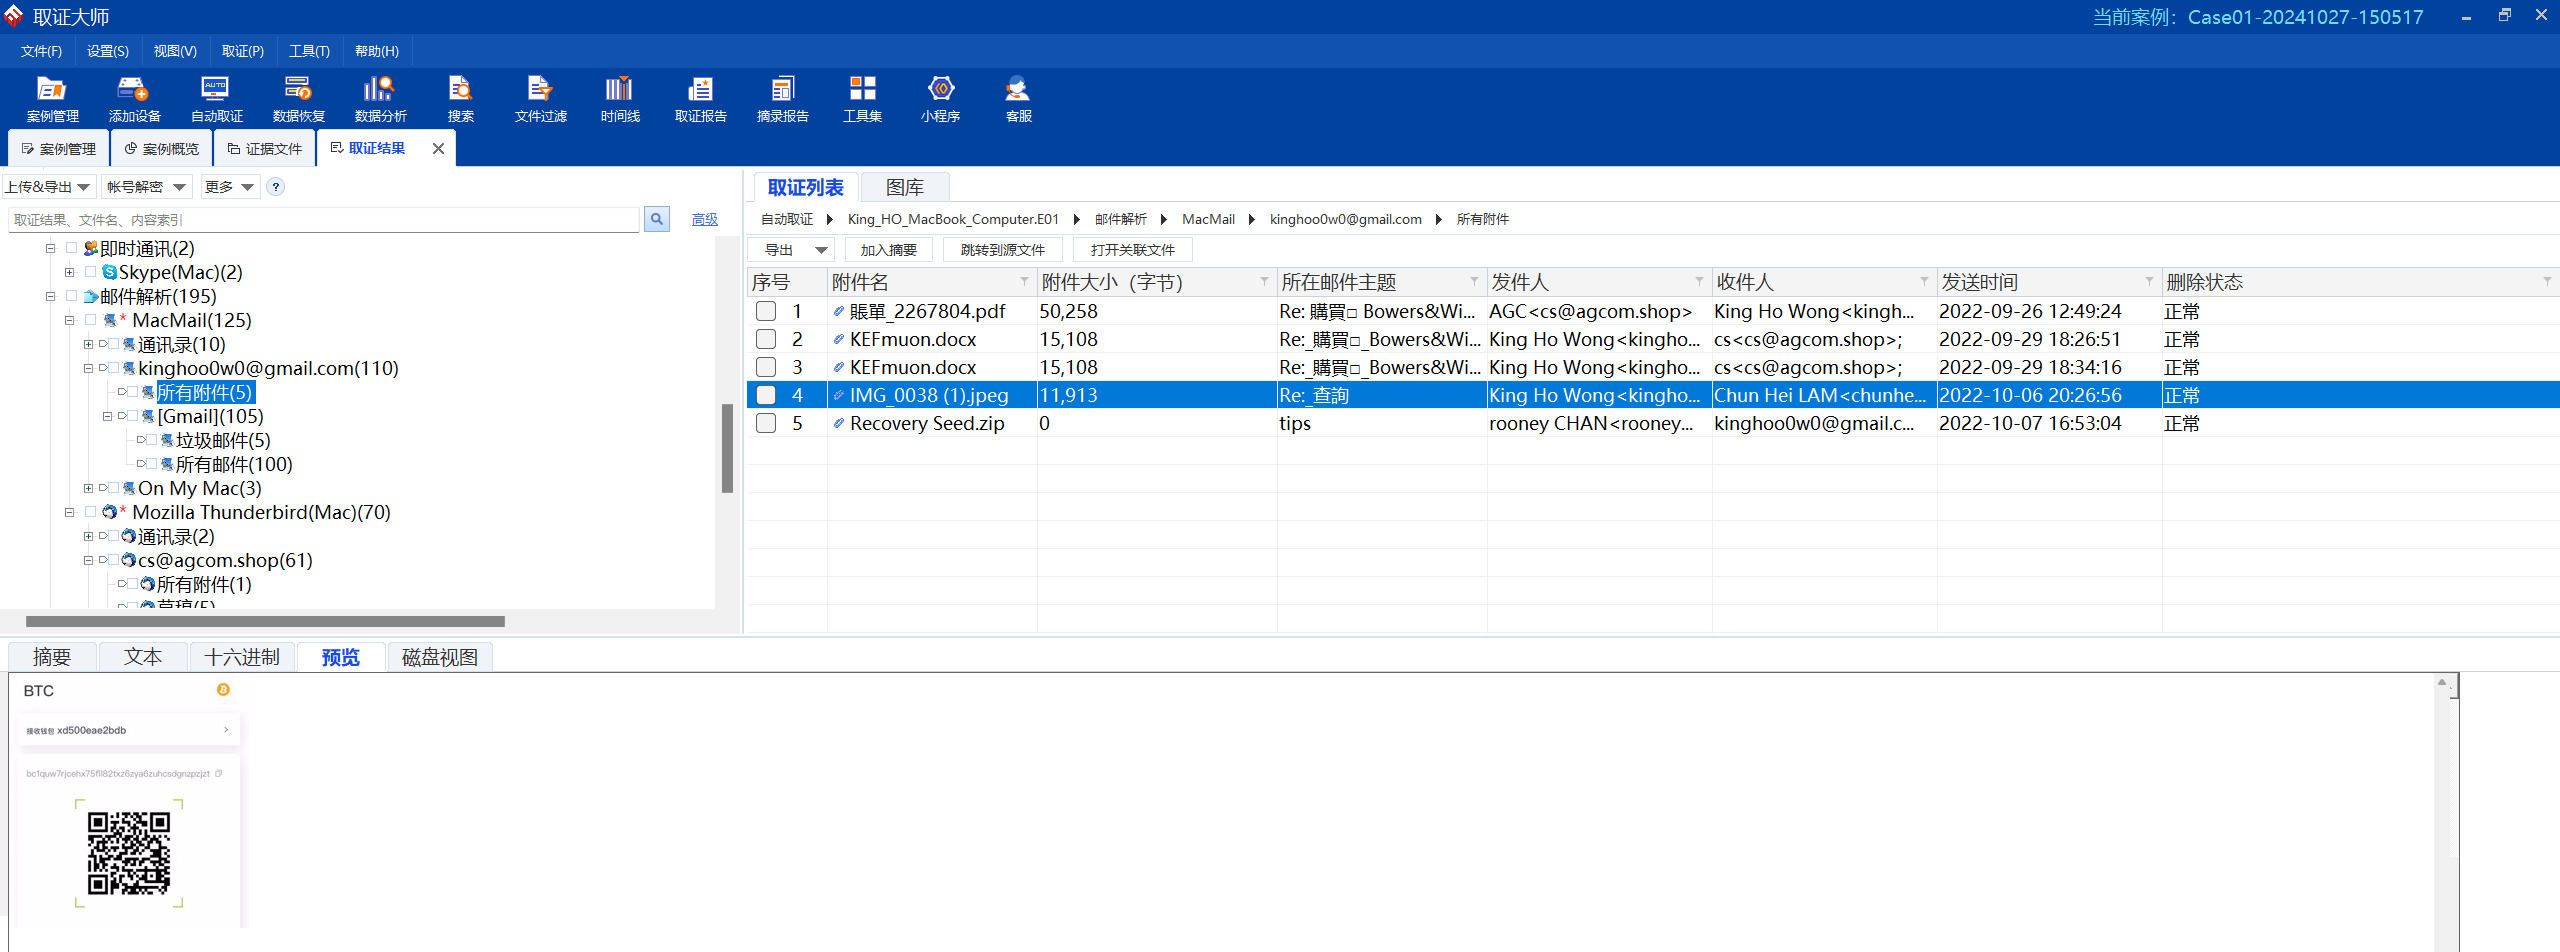The width and height of the screenshot is (2560, 952).
Task: Switch to the 十六进制 tab
Action: coord(242,657)
